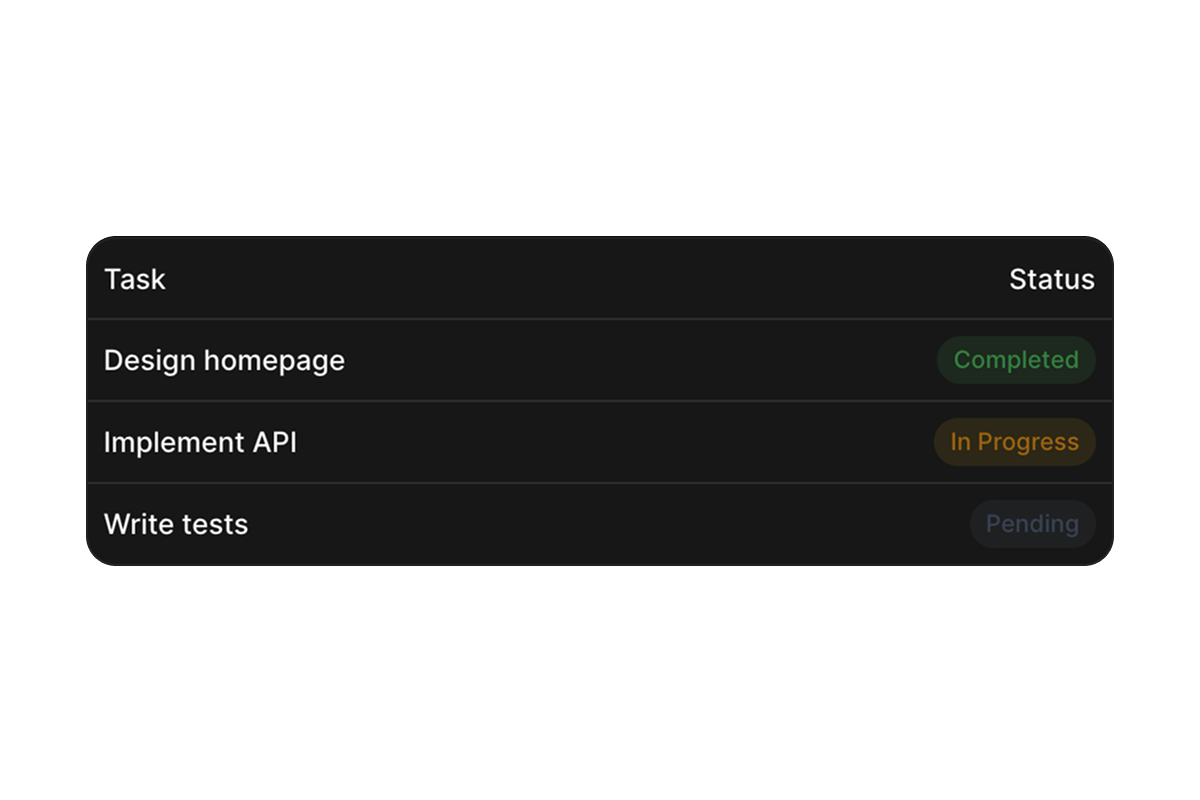The width and height of the screenshot is (1200, 800).
Task: Change status of the Design homepage task
Action: [x=1015, y=360]
